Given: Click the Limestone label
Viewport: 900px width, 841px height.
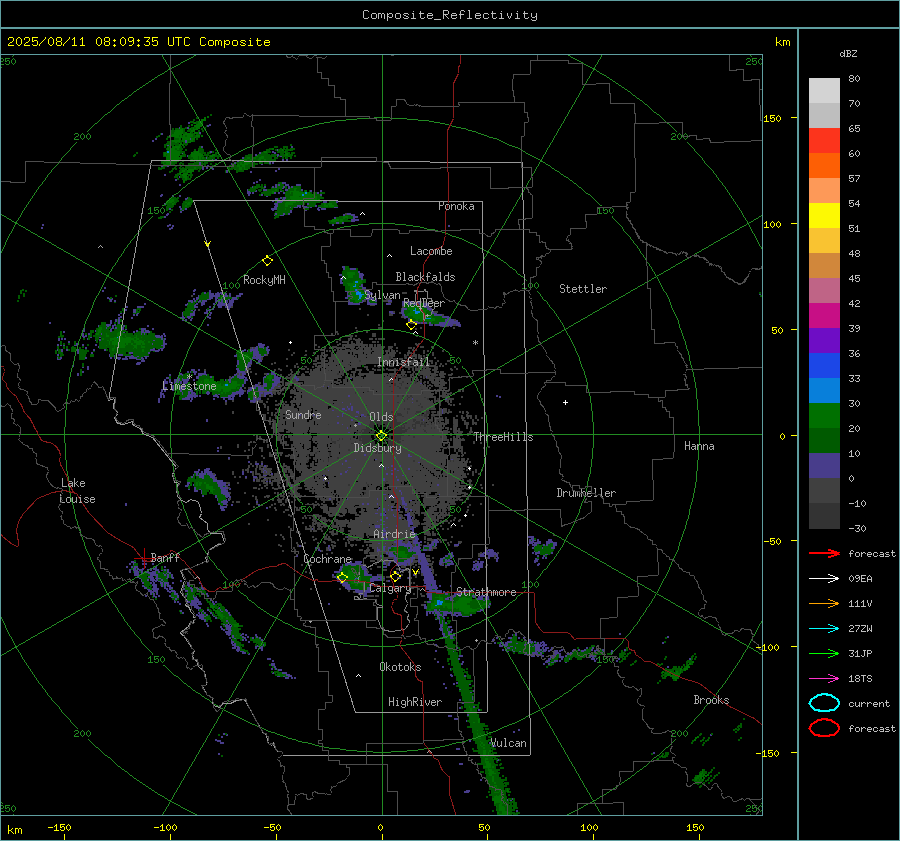Looking at the screenshot, I should click(x=189, y=386).
